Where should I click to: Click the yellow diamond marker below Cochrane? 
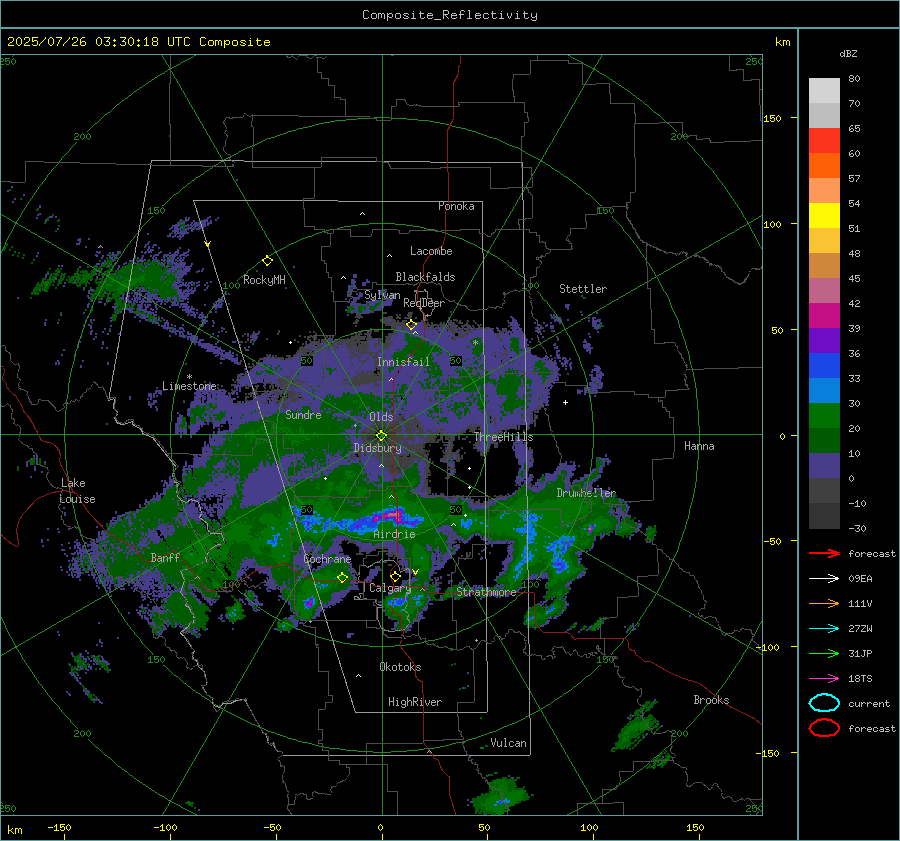click(x=342, y=578)
